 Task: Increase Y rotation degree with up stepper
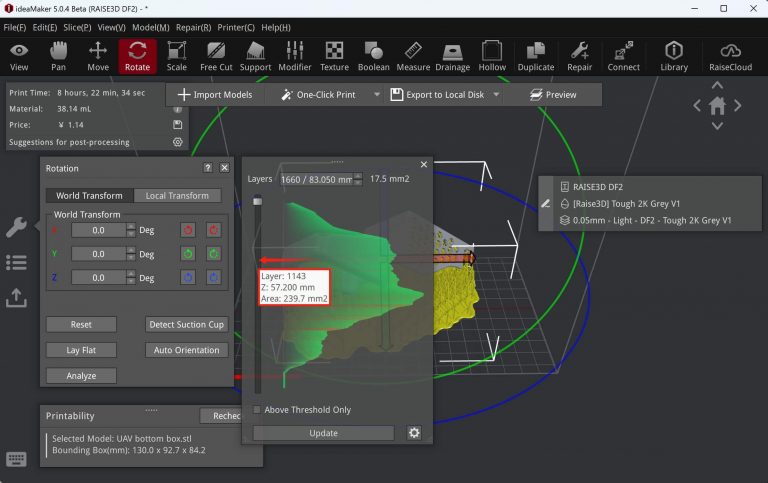[x=131, y=251]
